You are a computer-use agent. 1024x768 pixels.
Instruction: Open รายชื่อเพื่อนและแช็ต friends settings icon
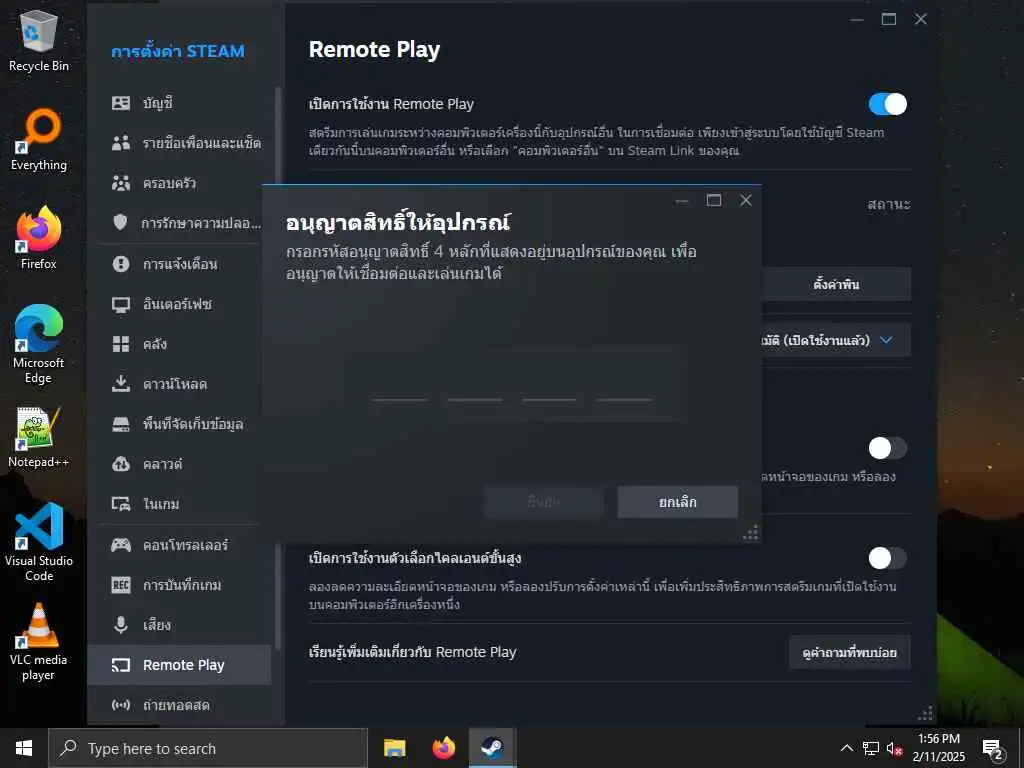coord(121,143)
